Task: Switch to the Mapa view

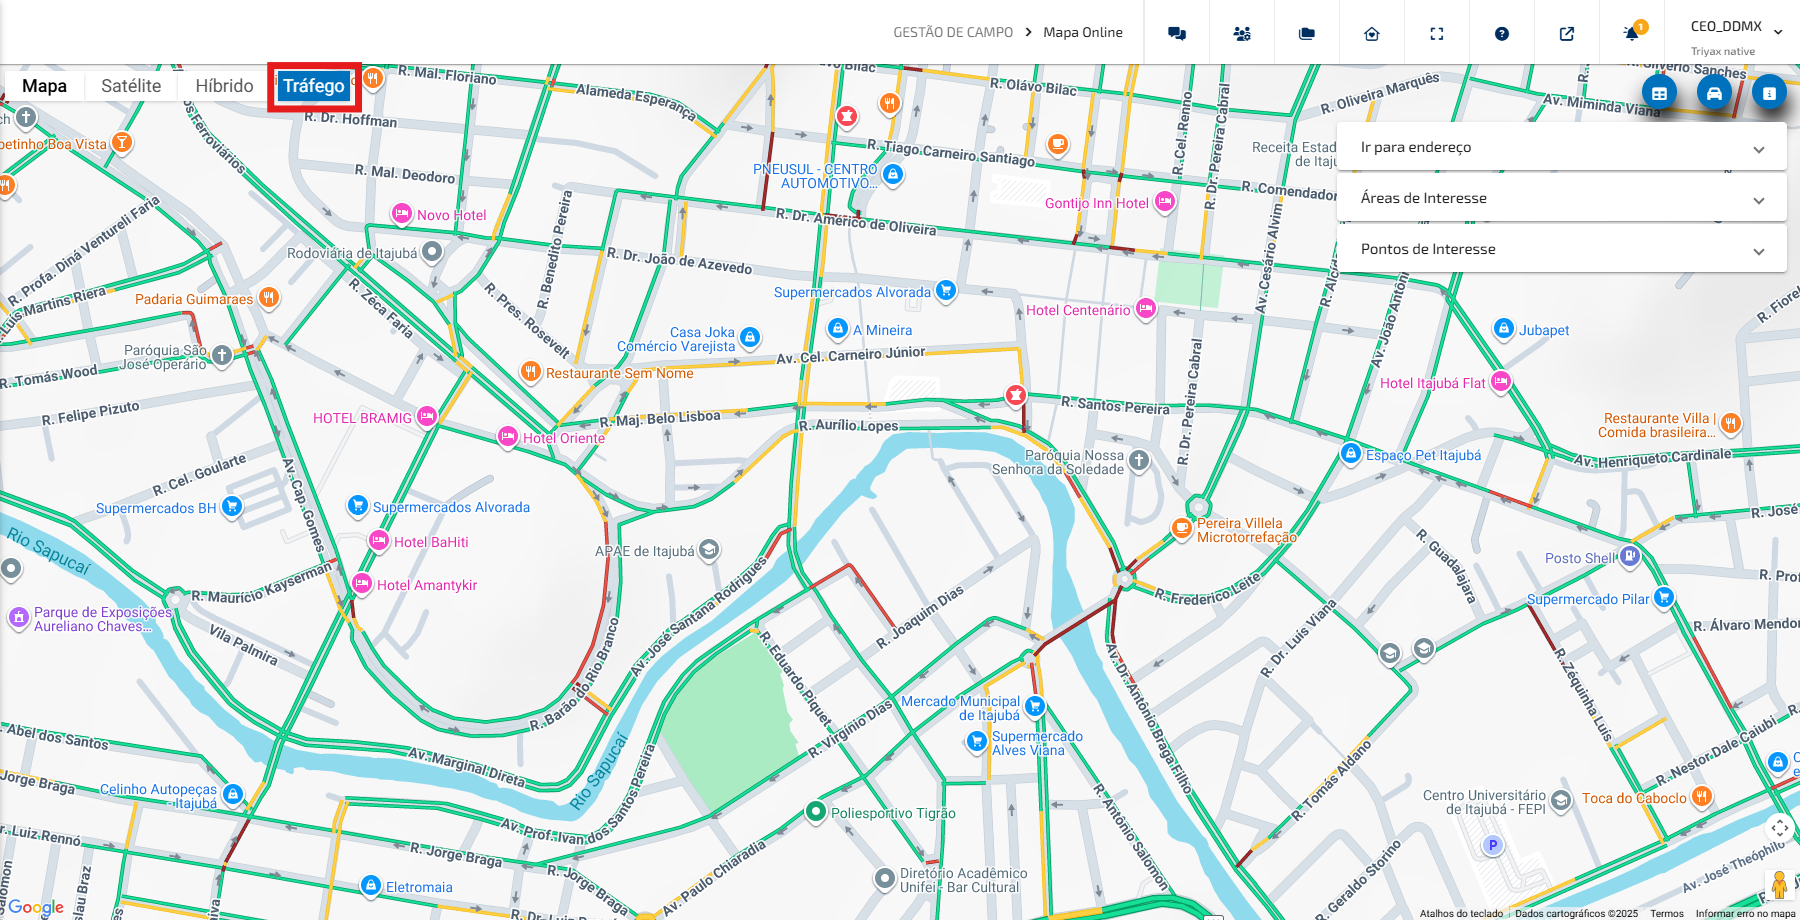Action: tap(45, 86)
